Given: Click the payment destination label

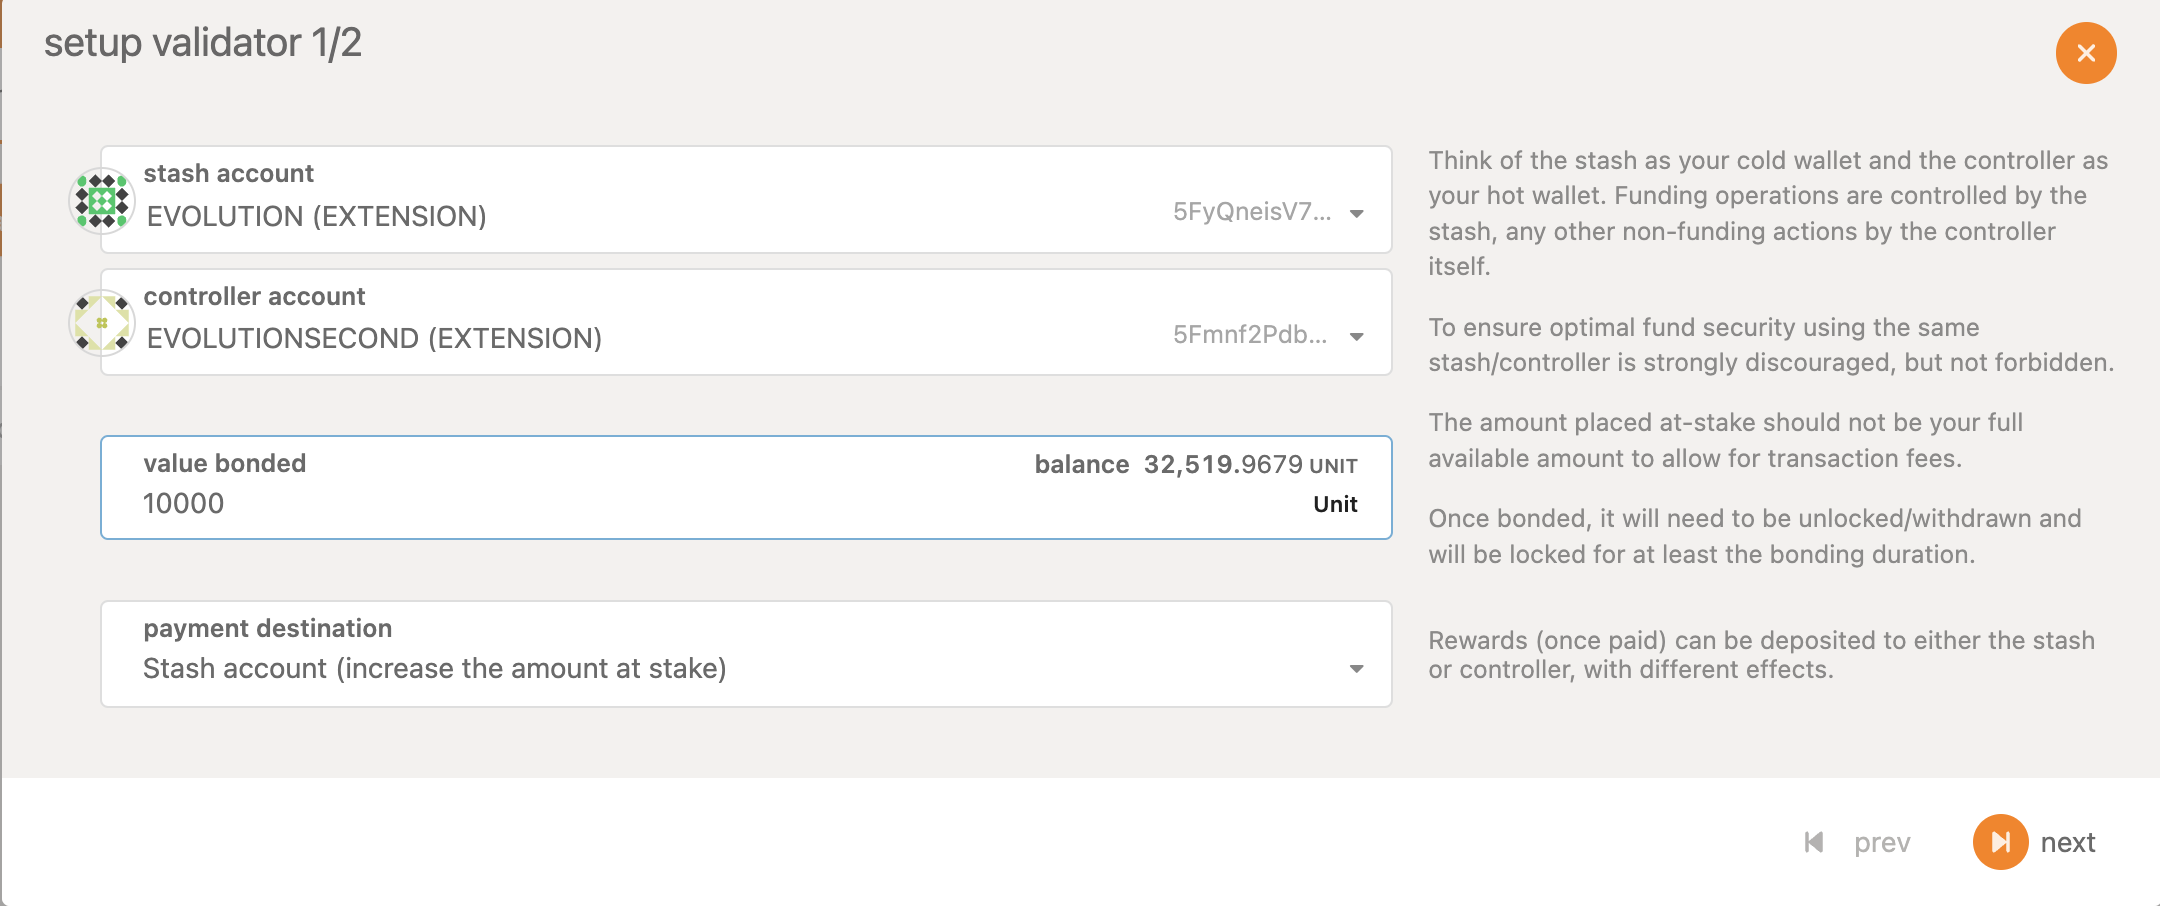Looking at the screenshot, I should [x=268, y=628].
